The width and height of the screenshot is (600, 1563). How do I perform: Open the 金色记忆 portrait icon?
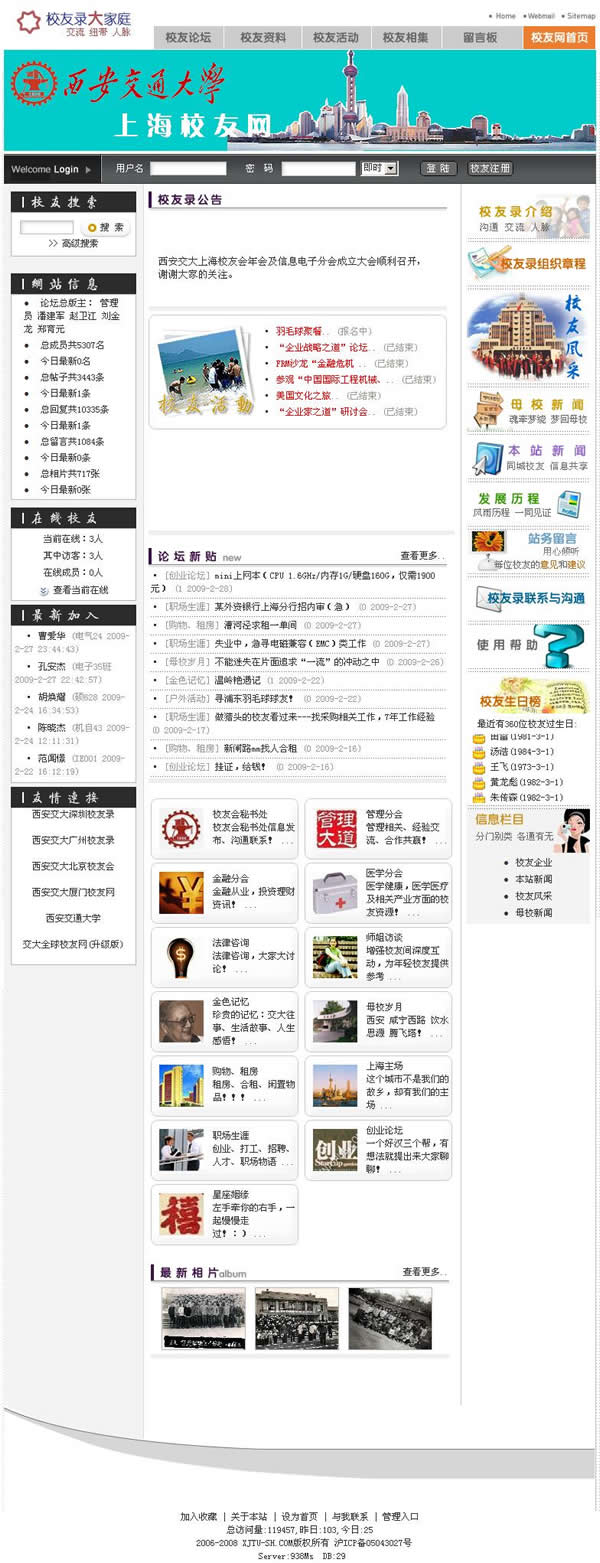pos(181,1021)
